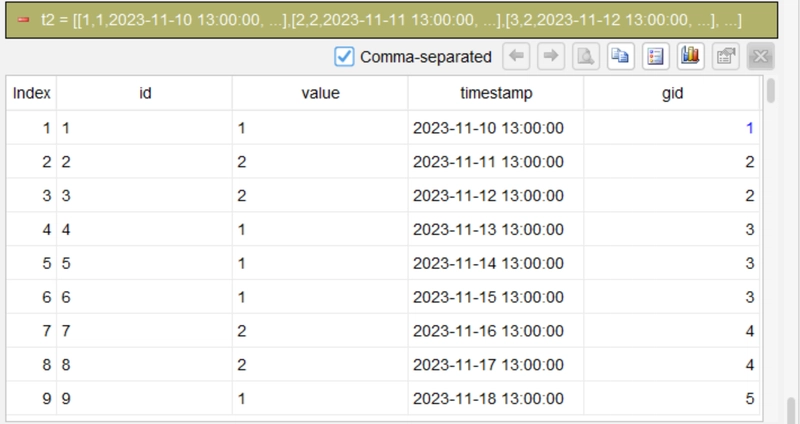Click the back arrow navigation icon
The height and width of the screenshot is (424, 800).
pyautogui.click(x=516, y=56)
